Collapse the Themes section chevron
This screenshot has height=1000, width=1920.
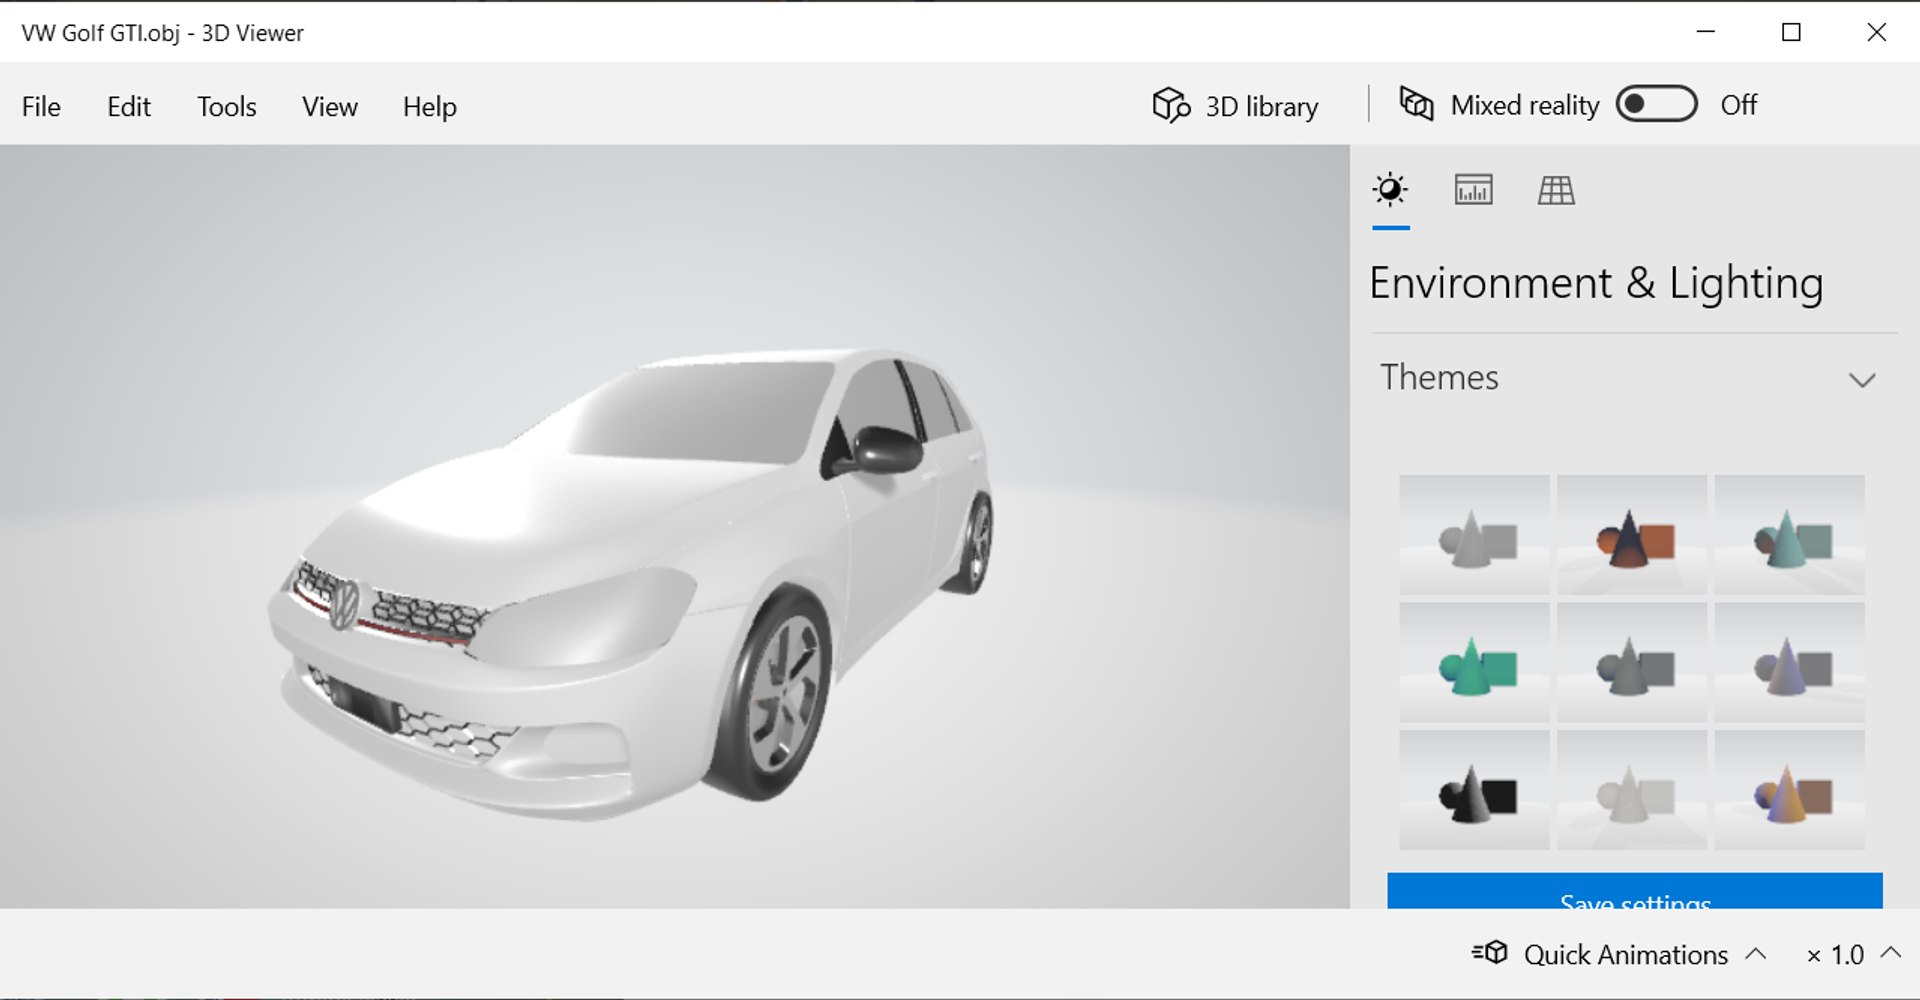click(1861, 380)
